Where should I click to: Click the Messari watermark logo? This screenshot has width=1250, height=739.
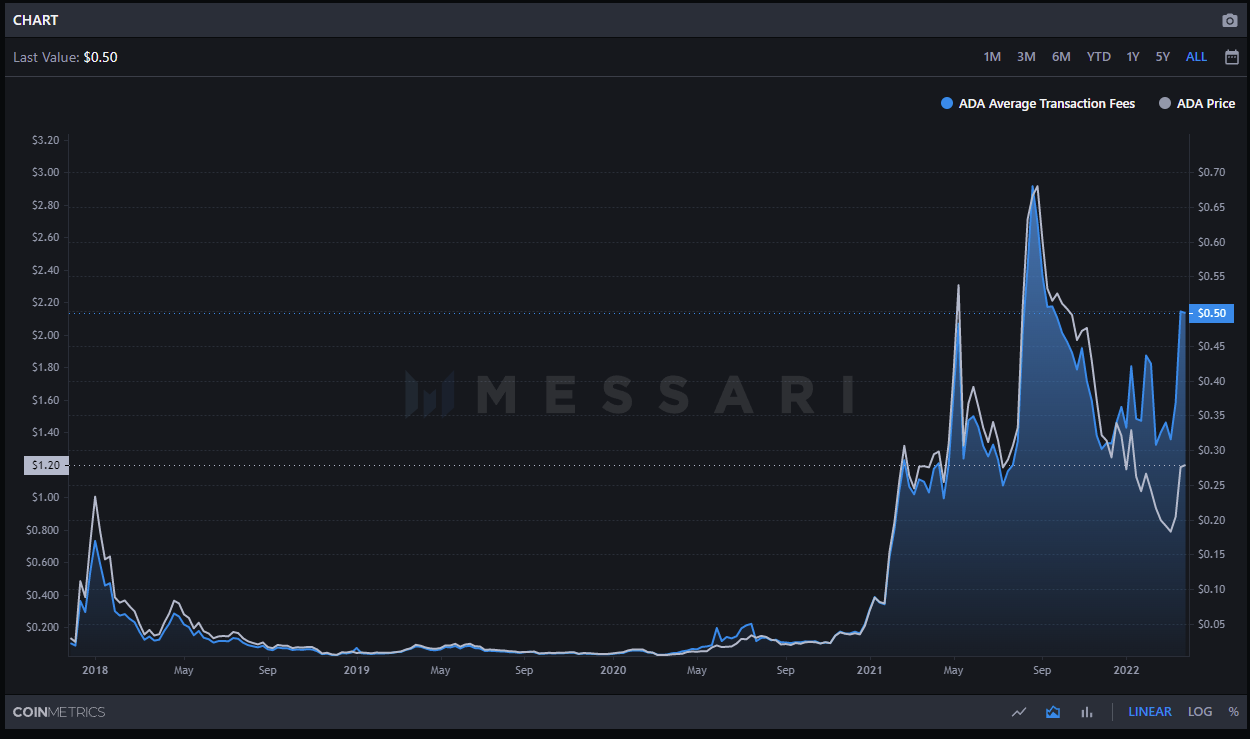[629, 394]
